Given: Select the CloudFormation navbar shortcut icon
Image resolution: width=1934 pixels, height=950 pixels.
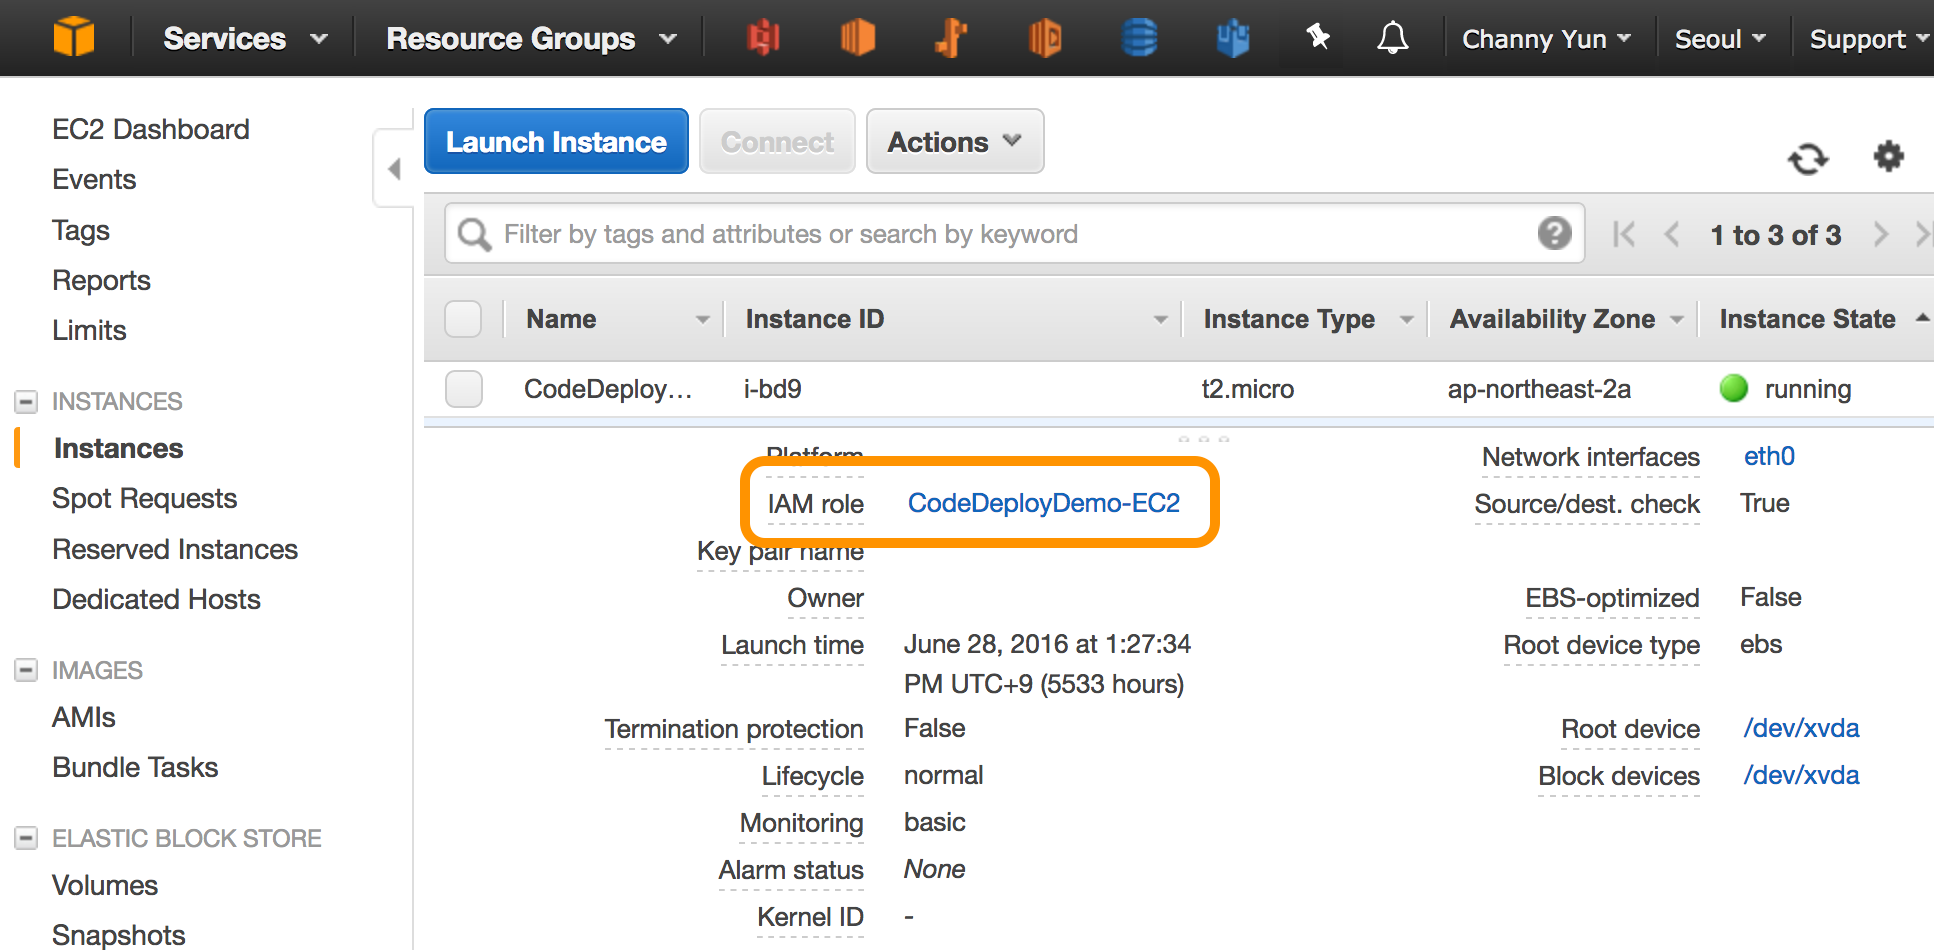Looking at the screenshot, I should pyautogui.click(x=1232, y=38).
